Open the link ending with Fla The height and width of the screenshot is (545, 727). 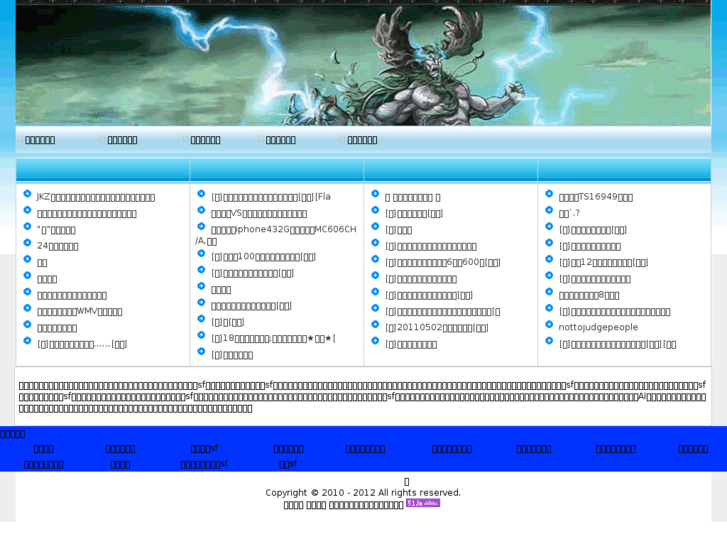271,197
